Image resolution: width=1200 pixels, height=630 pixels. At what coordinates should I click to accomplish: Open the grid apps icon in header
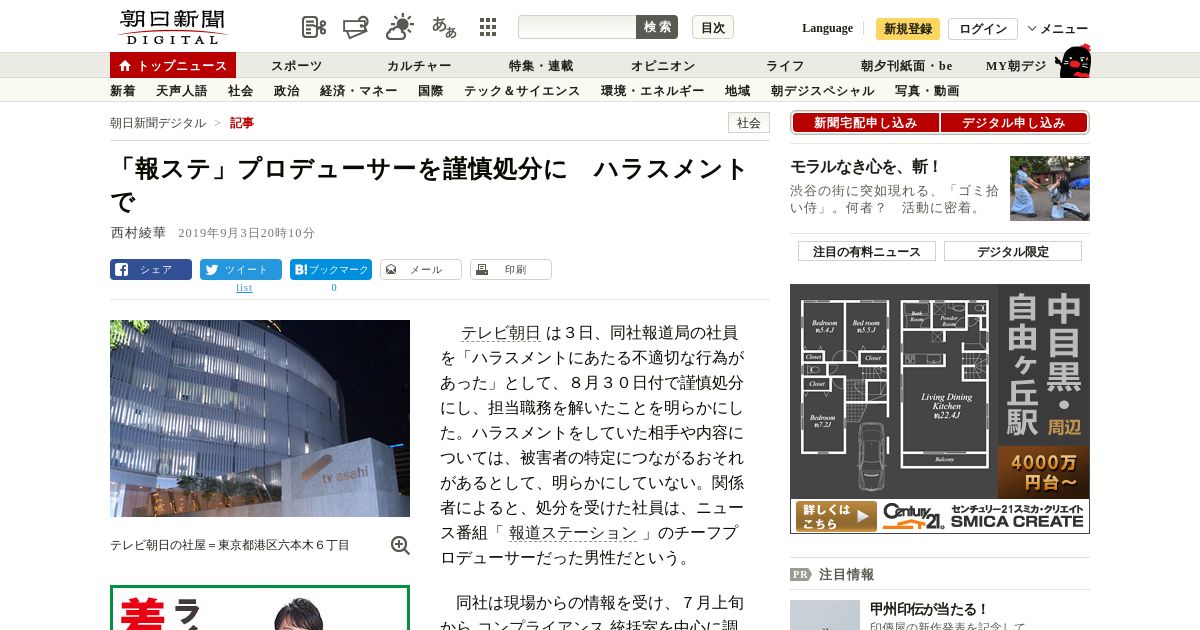tap(488, 27)
